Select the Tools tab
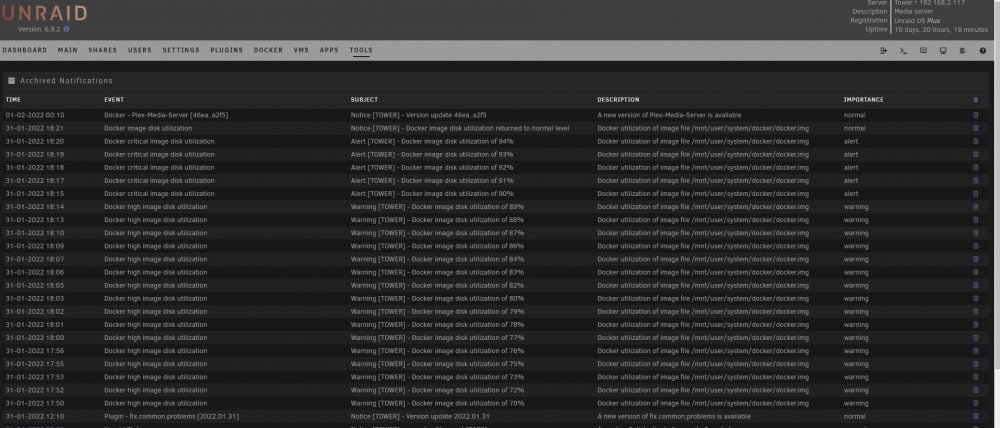Viewport: 1000px width, 428px height. click(361, 50)
